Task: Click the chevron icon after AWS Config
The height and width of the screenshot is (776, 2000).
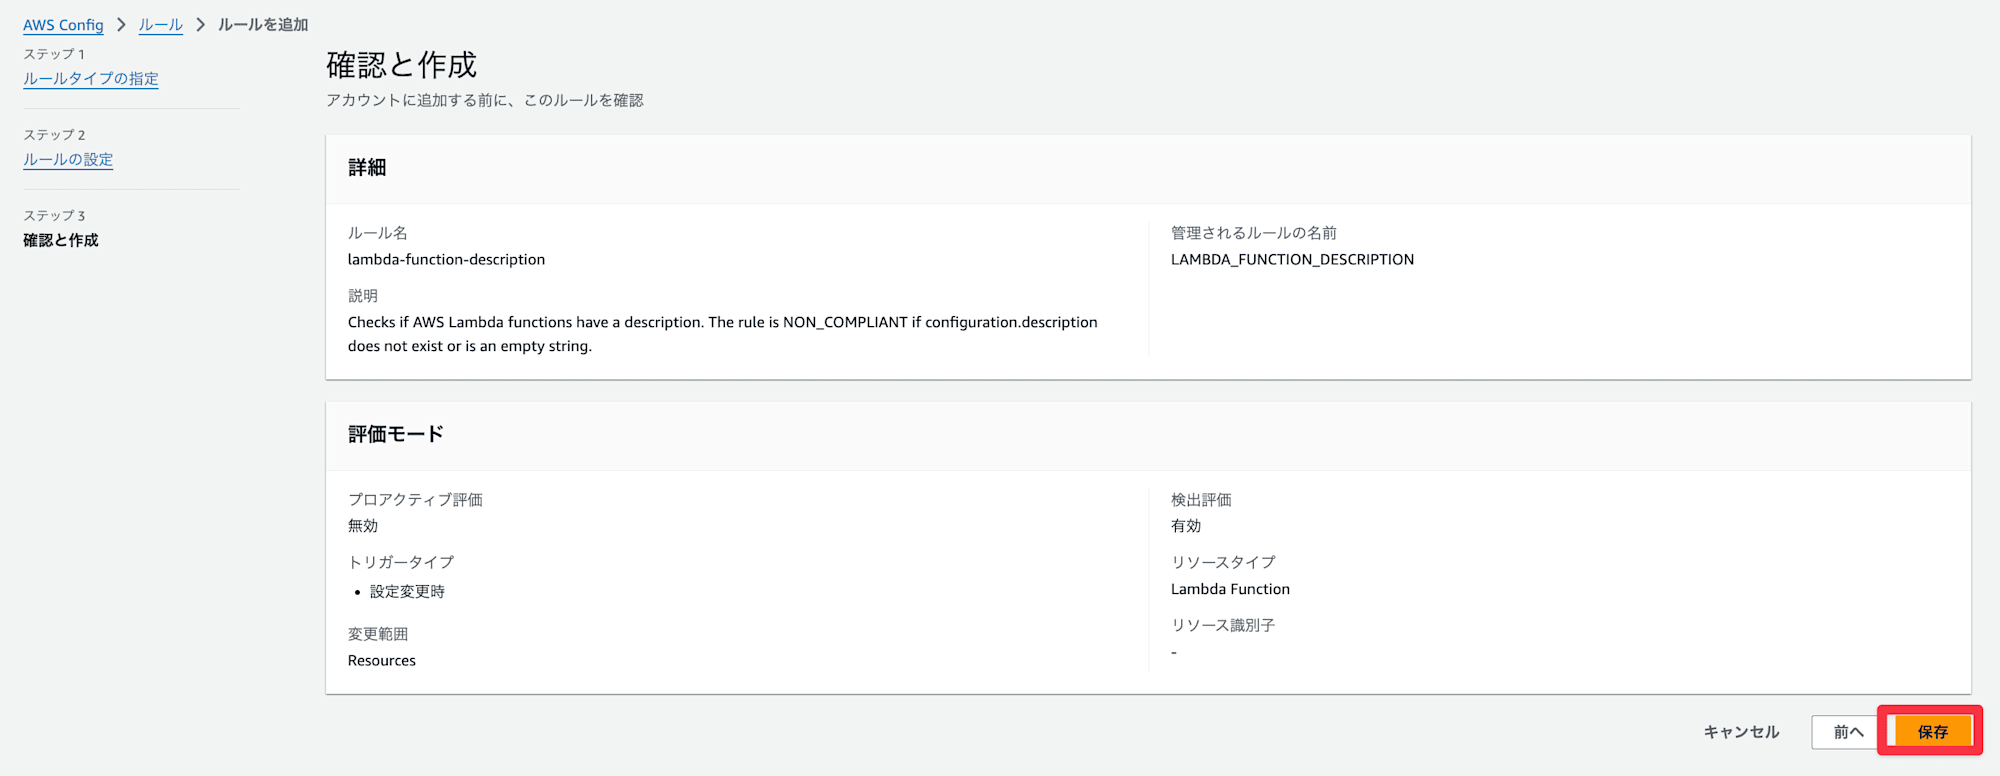Action: [x=121, y=25]
